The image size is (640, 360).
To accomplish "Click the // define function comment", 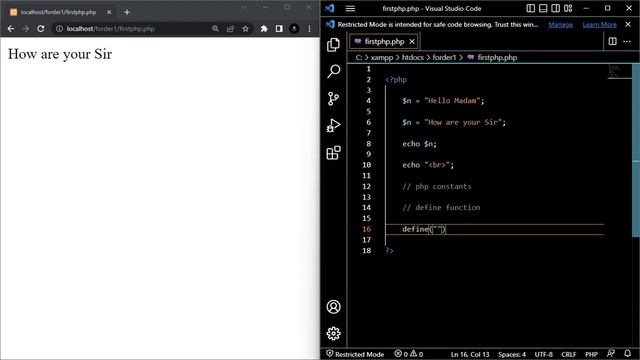I will pos(441,207).
